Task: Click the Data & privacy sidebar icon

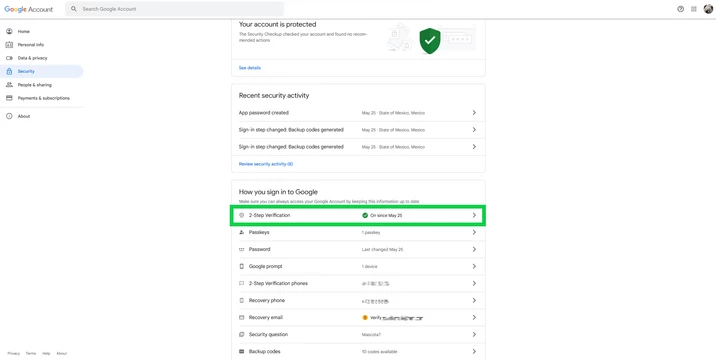Action: [x=9, y=58]
